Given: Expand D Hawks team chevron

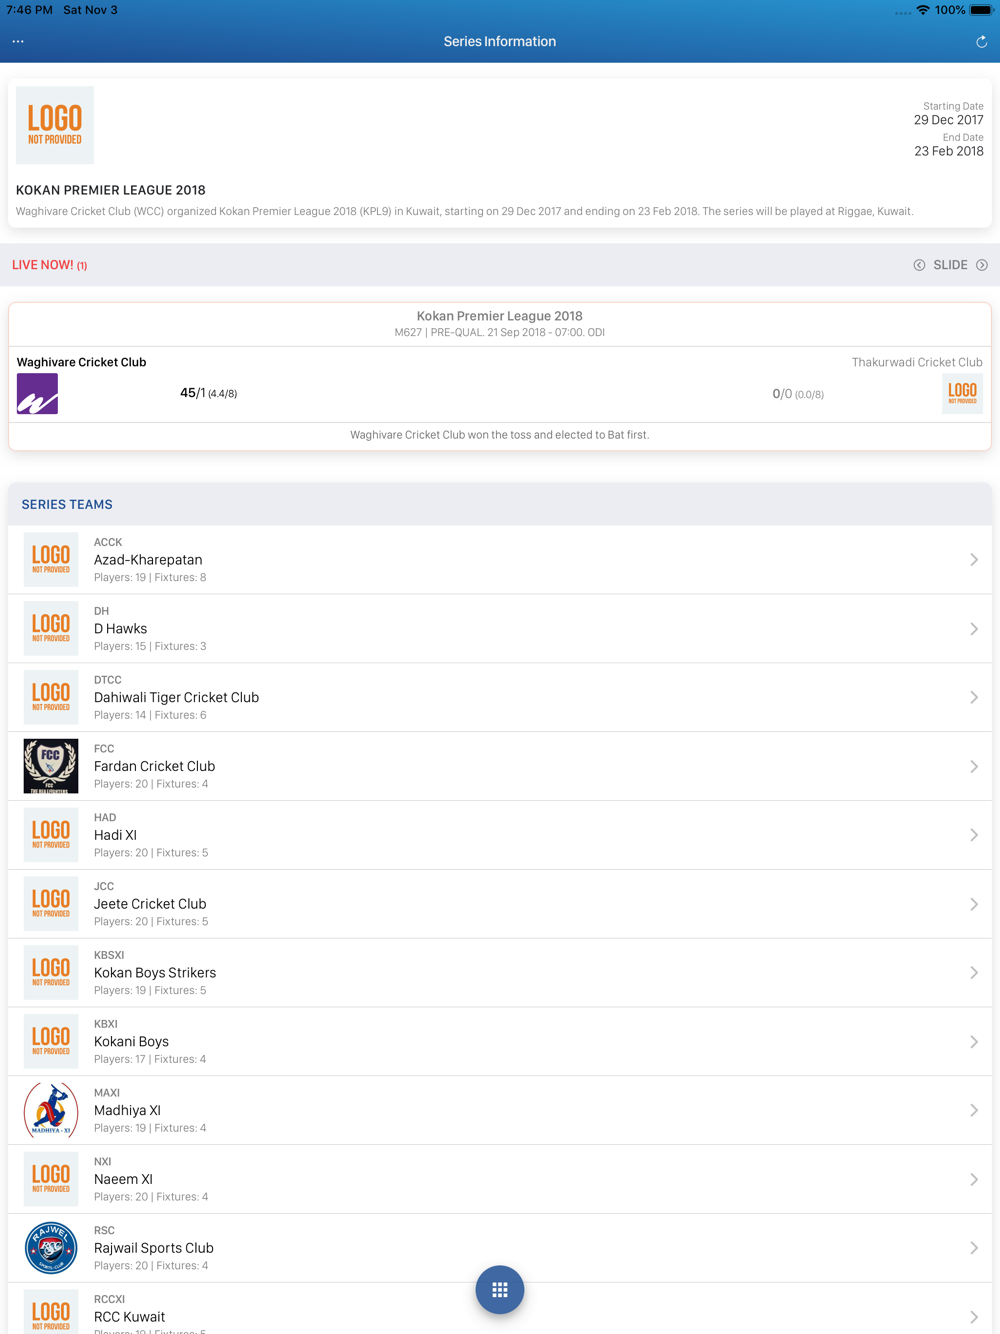Looking at the screenshot, I should 973,629.
